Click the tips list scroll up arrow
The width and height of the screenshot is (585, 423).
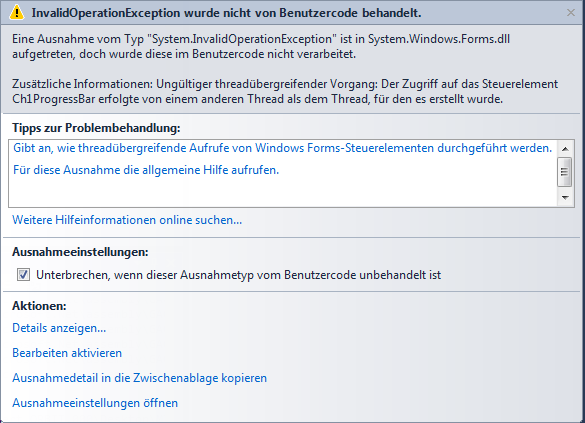coord(565,149)
